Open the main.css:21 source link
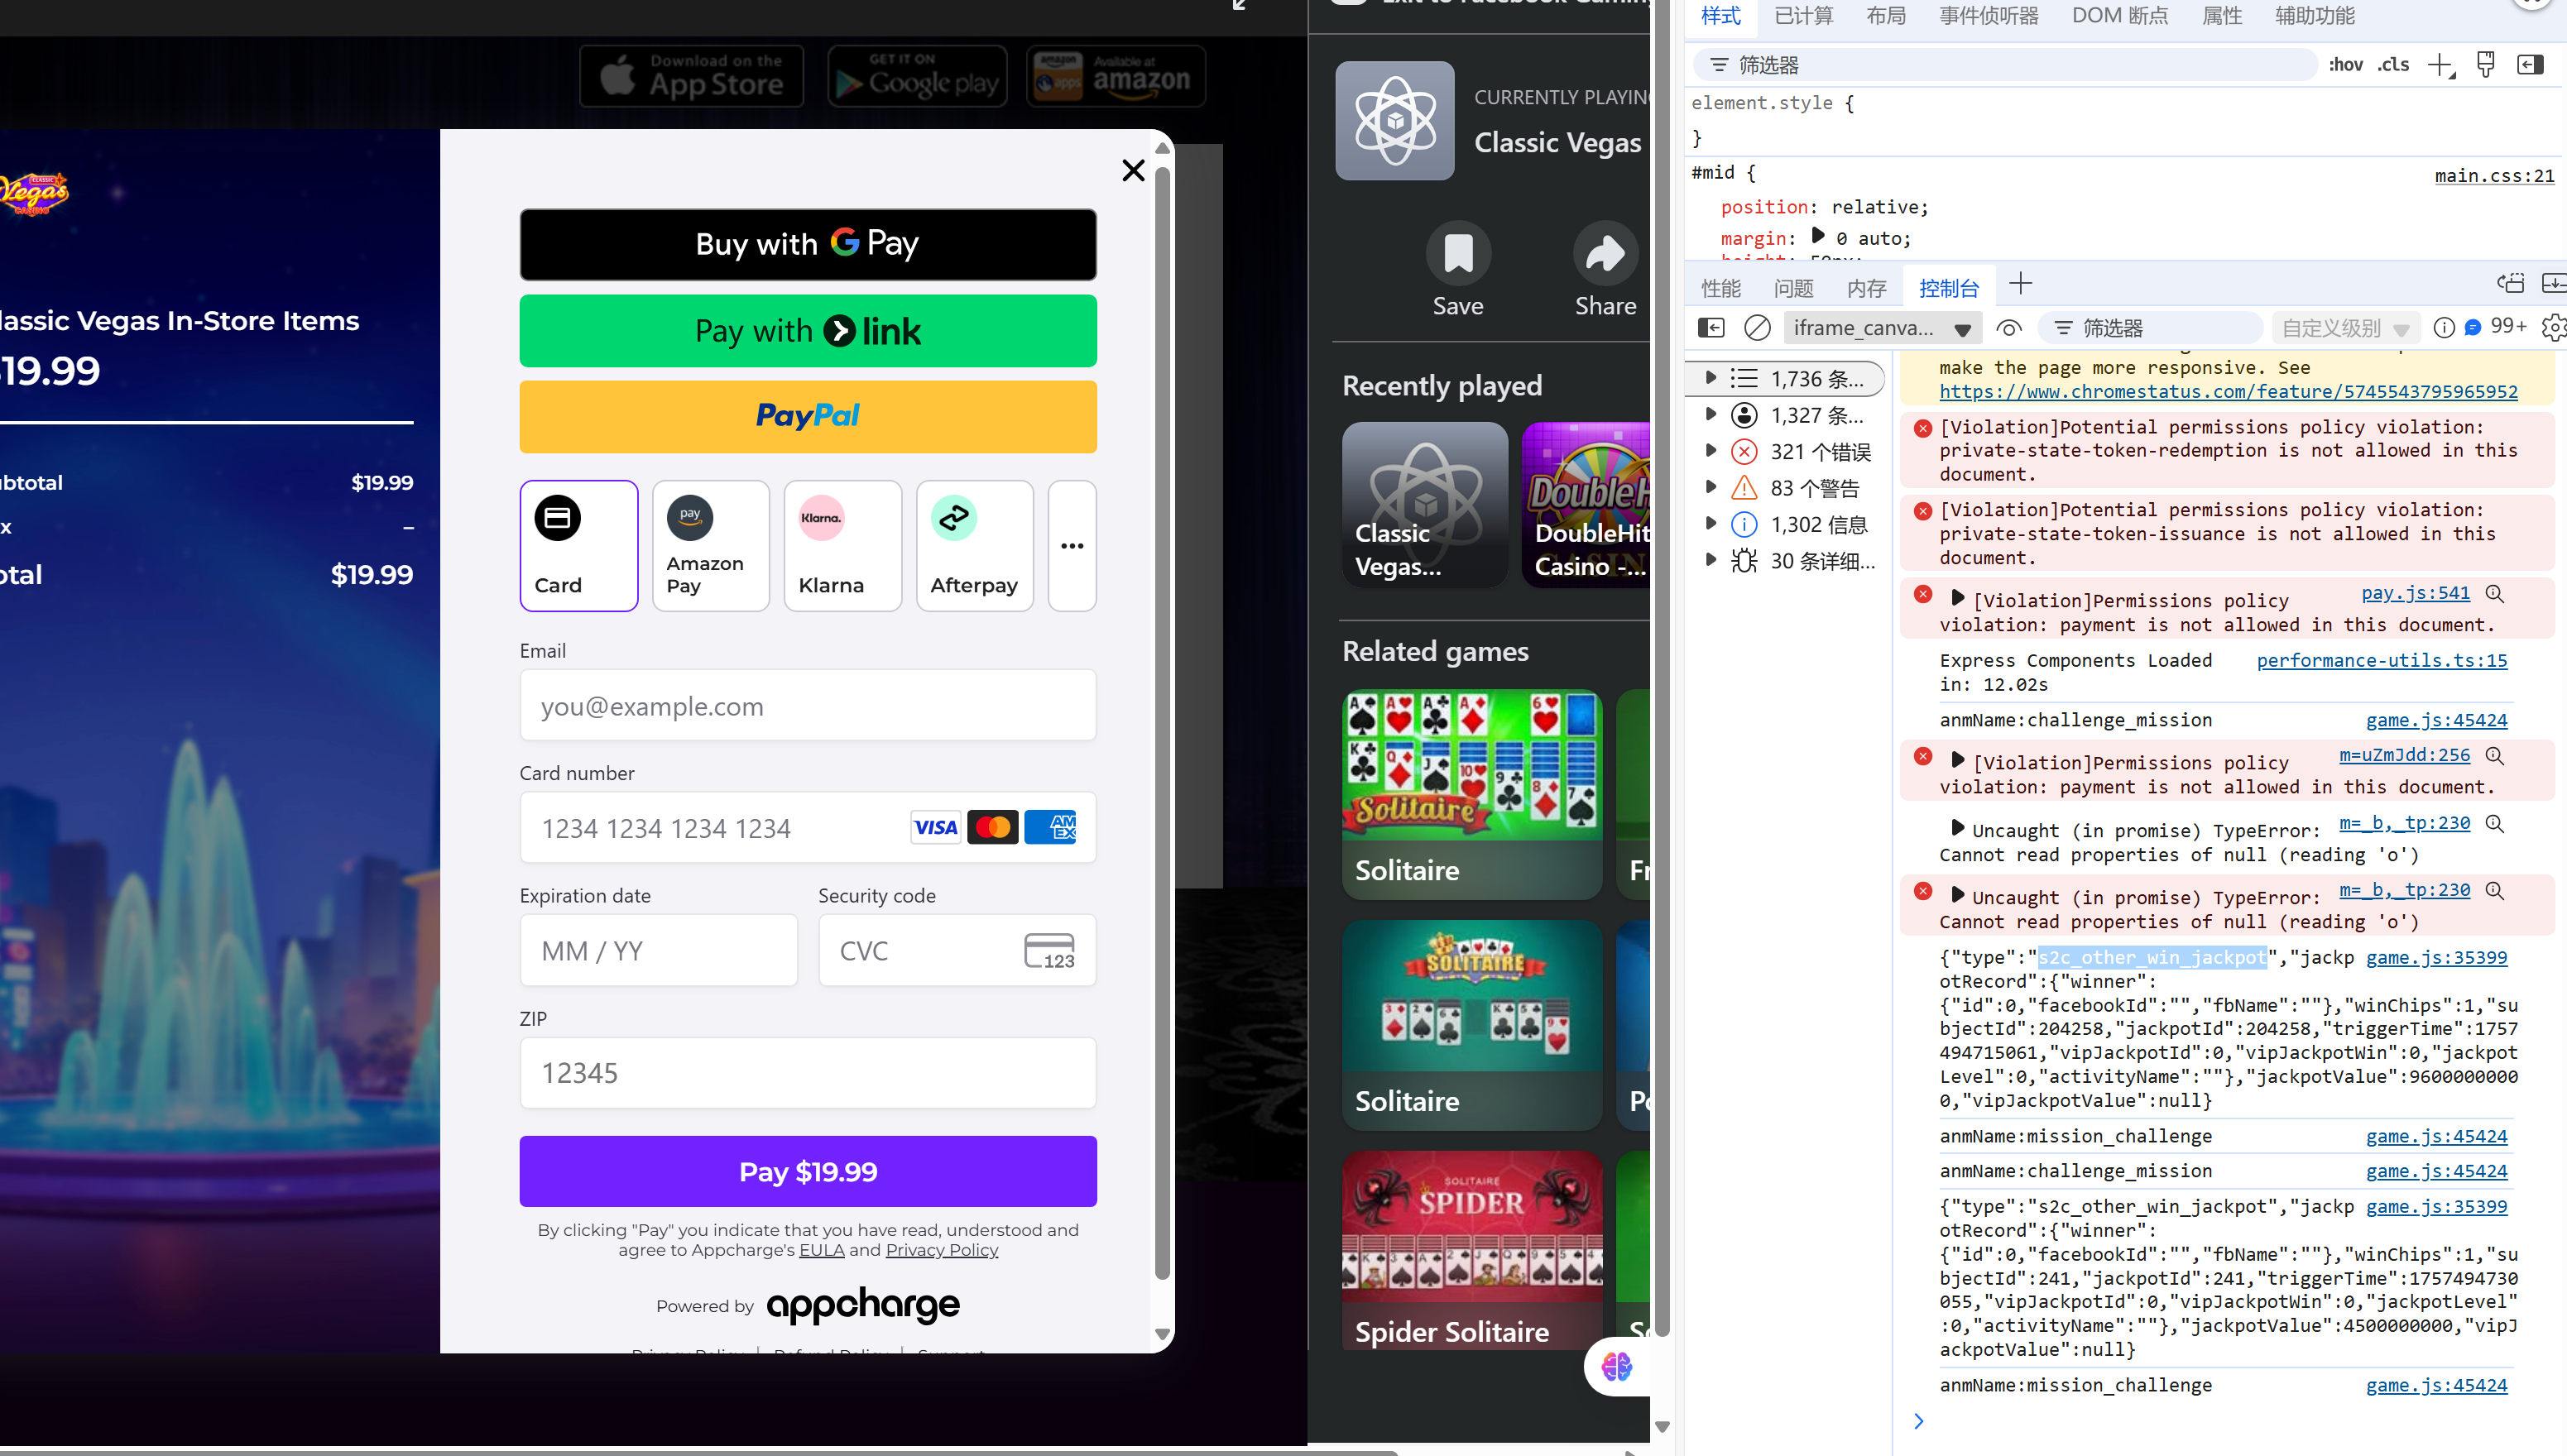 2493,176
